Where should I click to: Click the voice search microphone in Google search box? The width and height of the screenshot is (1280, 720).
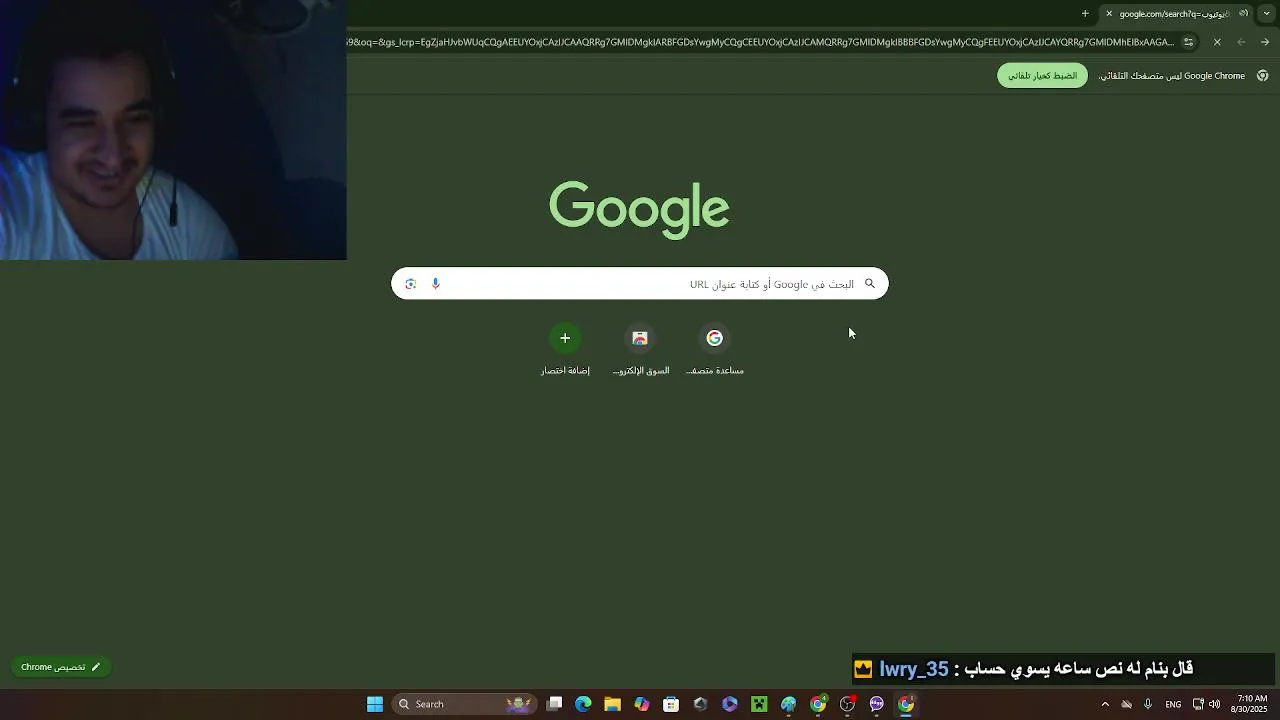(435, 284)
